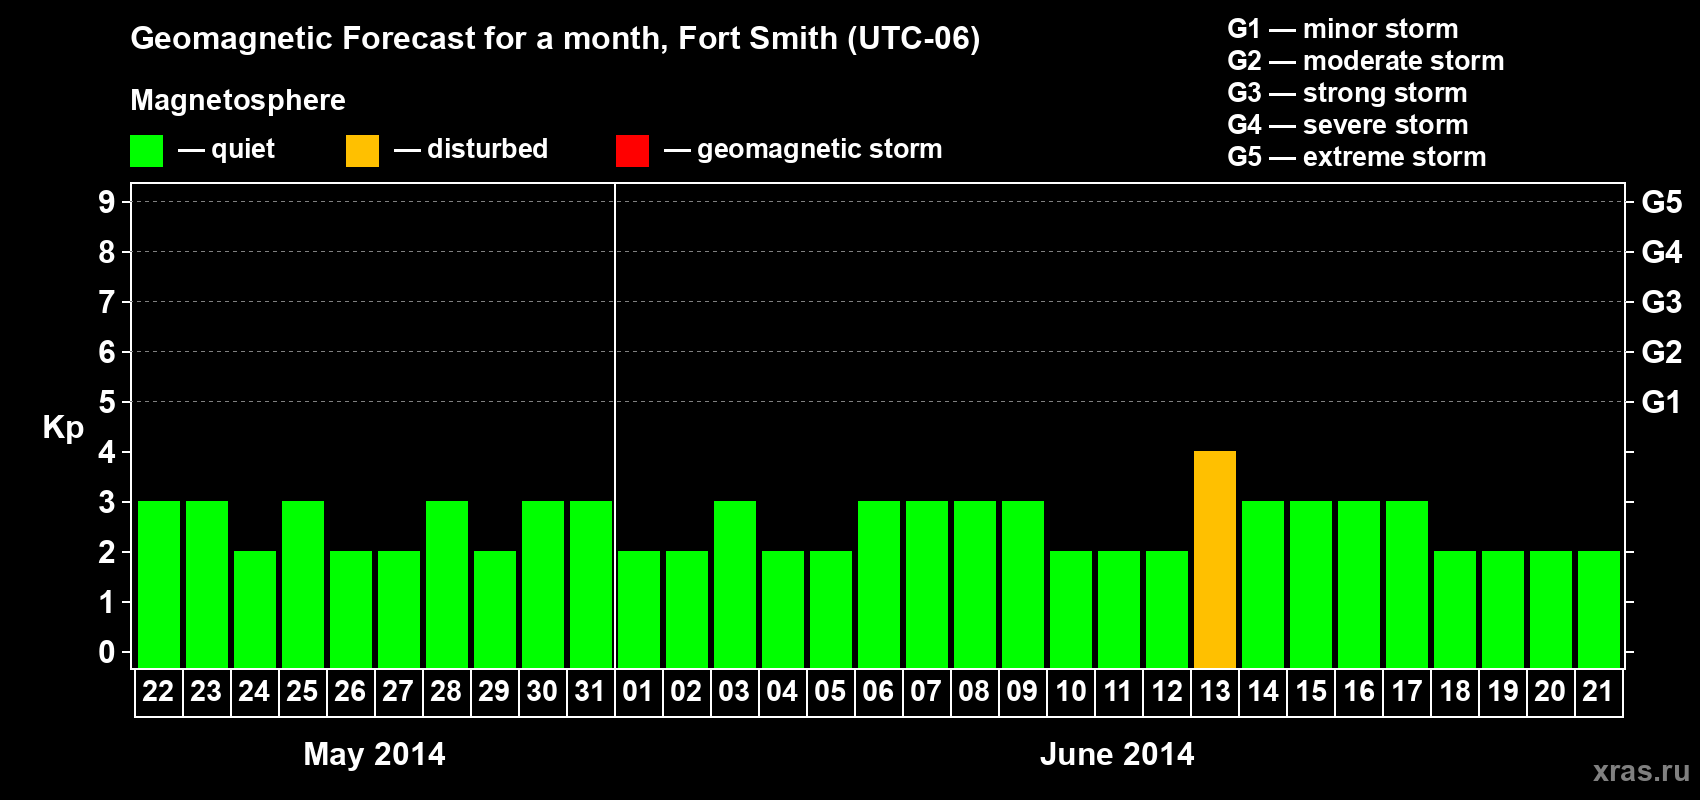Click the red geomagnetic storm legend swatch

pyautogui.click(x=632, y=151)
